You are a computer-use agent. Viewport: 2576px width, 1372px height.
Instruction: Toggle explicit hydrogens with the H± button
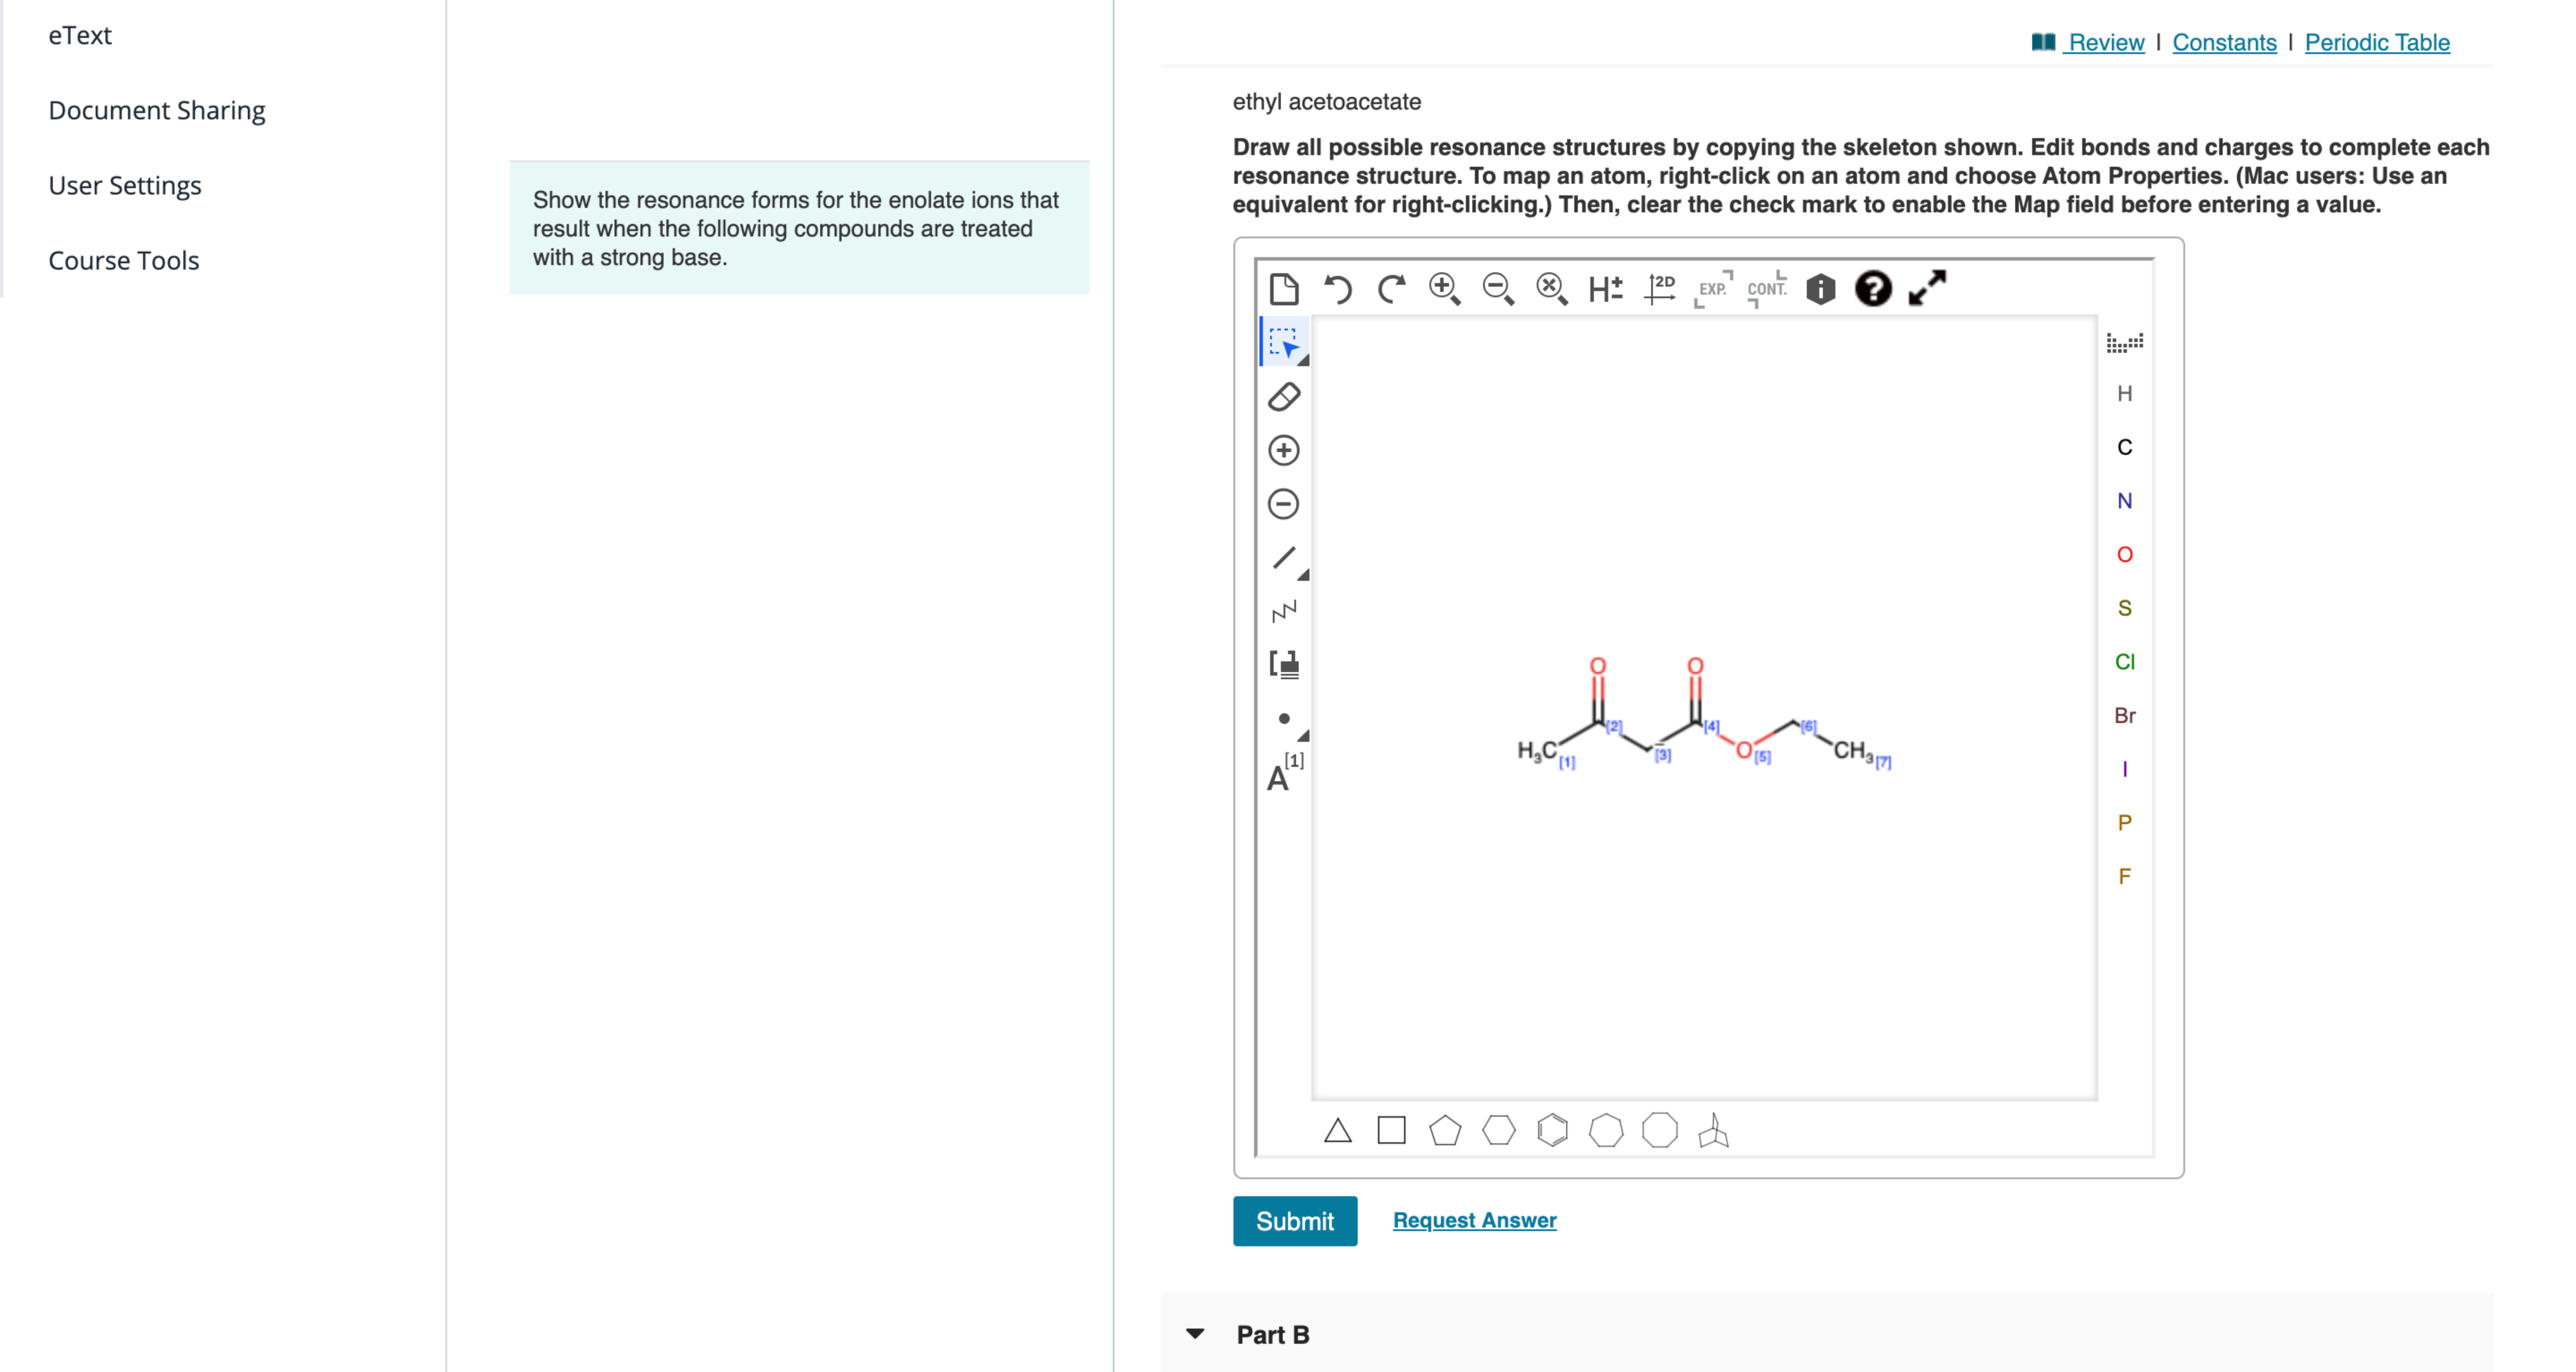pyautogui.click(x=1605, y=289)
